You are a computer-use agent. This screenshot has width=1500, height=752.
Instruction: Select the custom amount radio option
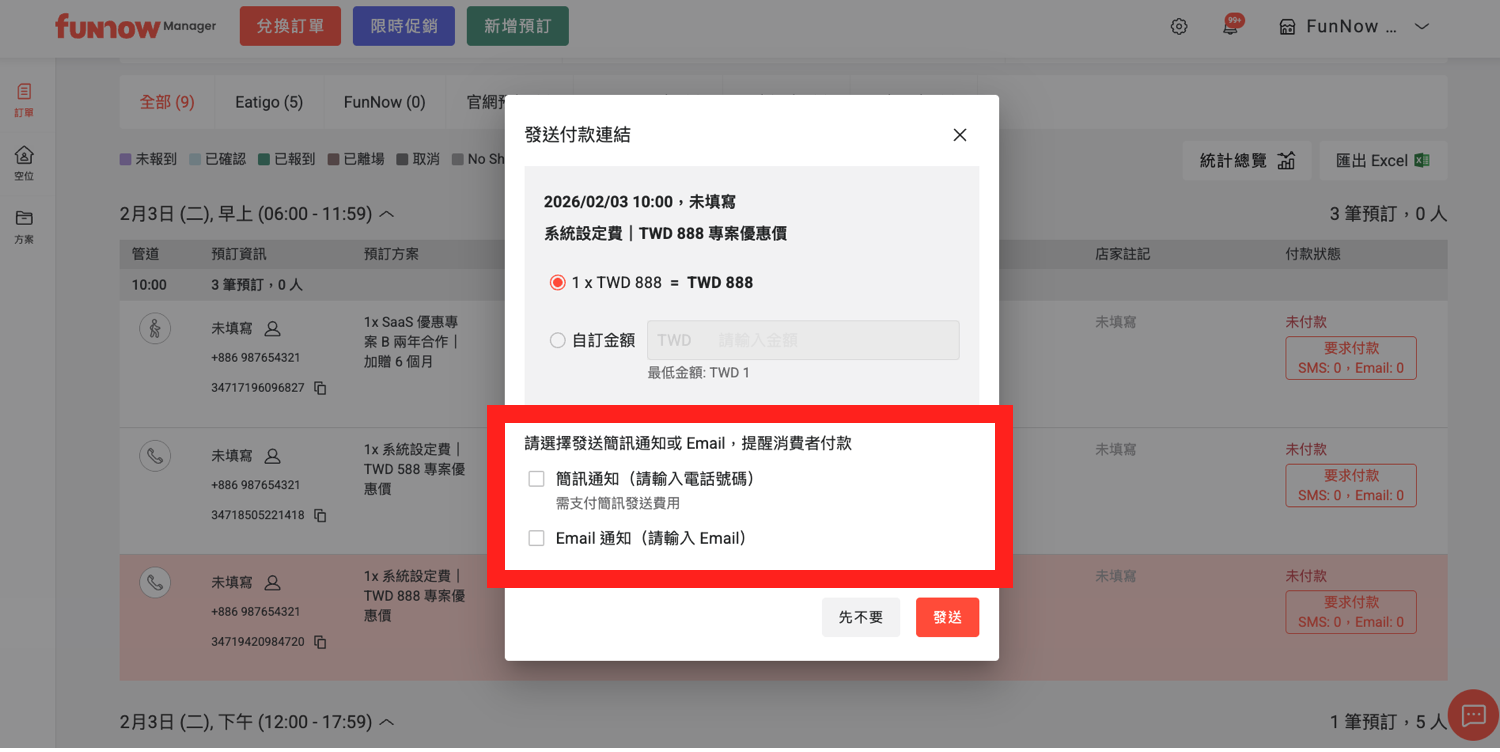pyautogui.click(x=558, y=341)
